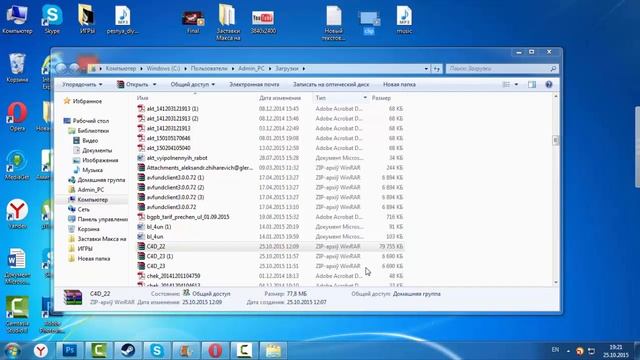Launch Opera from the desktop
Viewport: 640px width, 360px height.
point(17,117)
